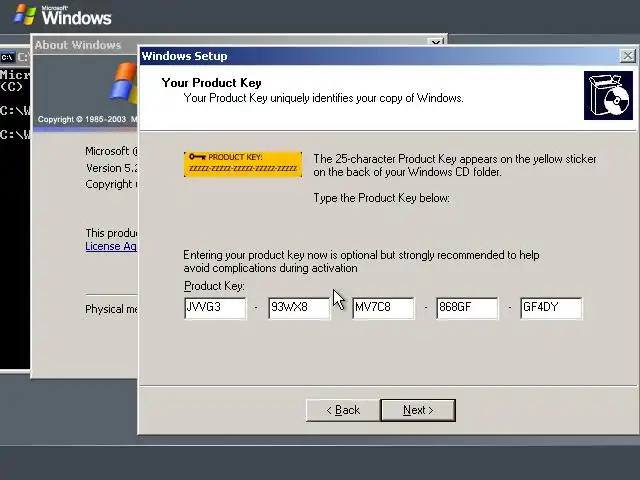Click the Windows flag logo at top-left
This screenshot has height=480, width=640.
25,15
